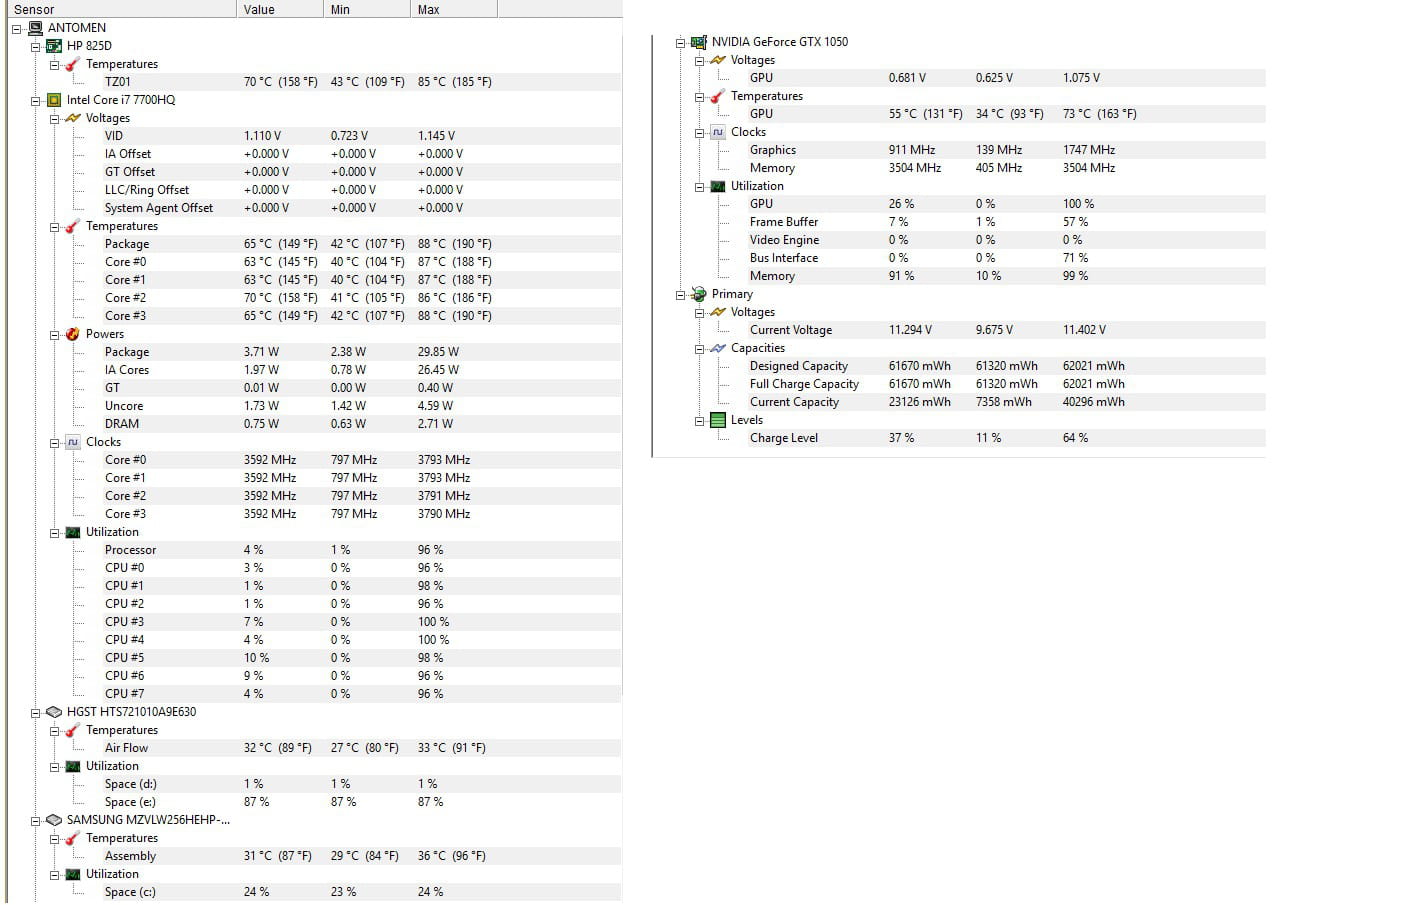Select the Charge Level row
The image size is (1416, 905).
(x=784, y=438)
